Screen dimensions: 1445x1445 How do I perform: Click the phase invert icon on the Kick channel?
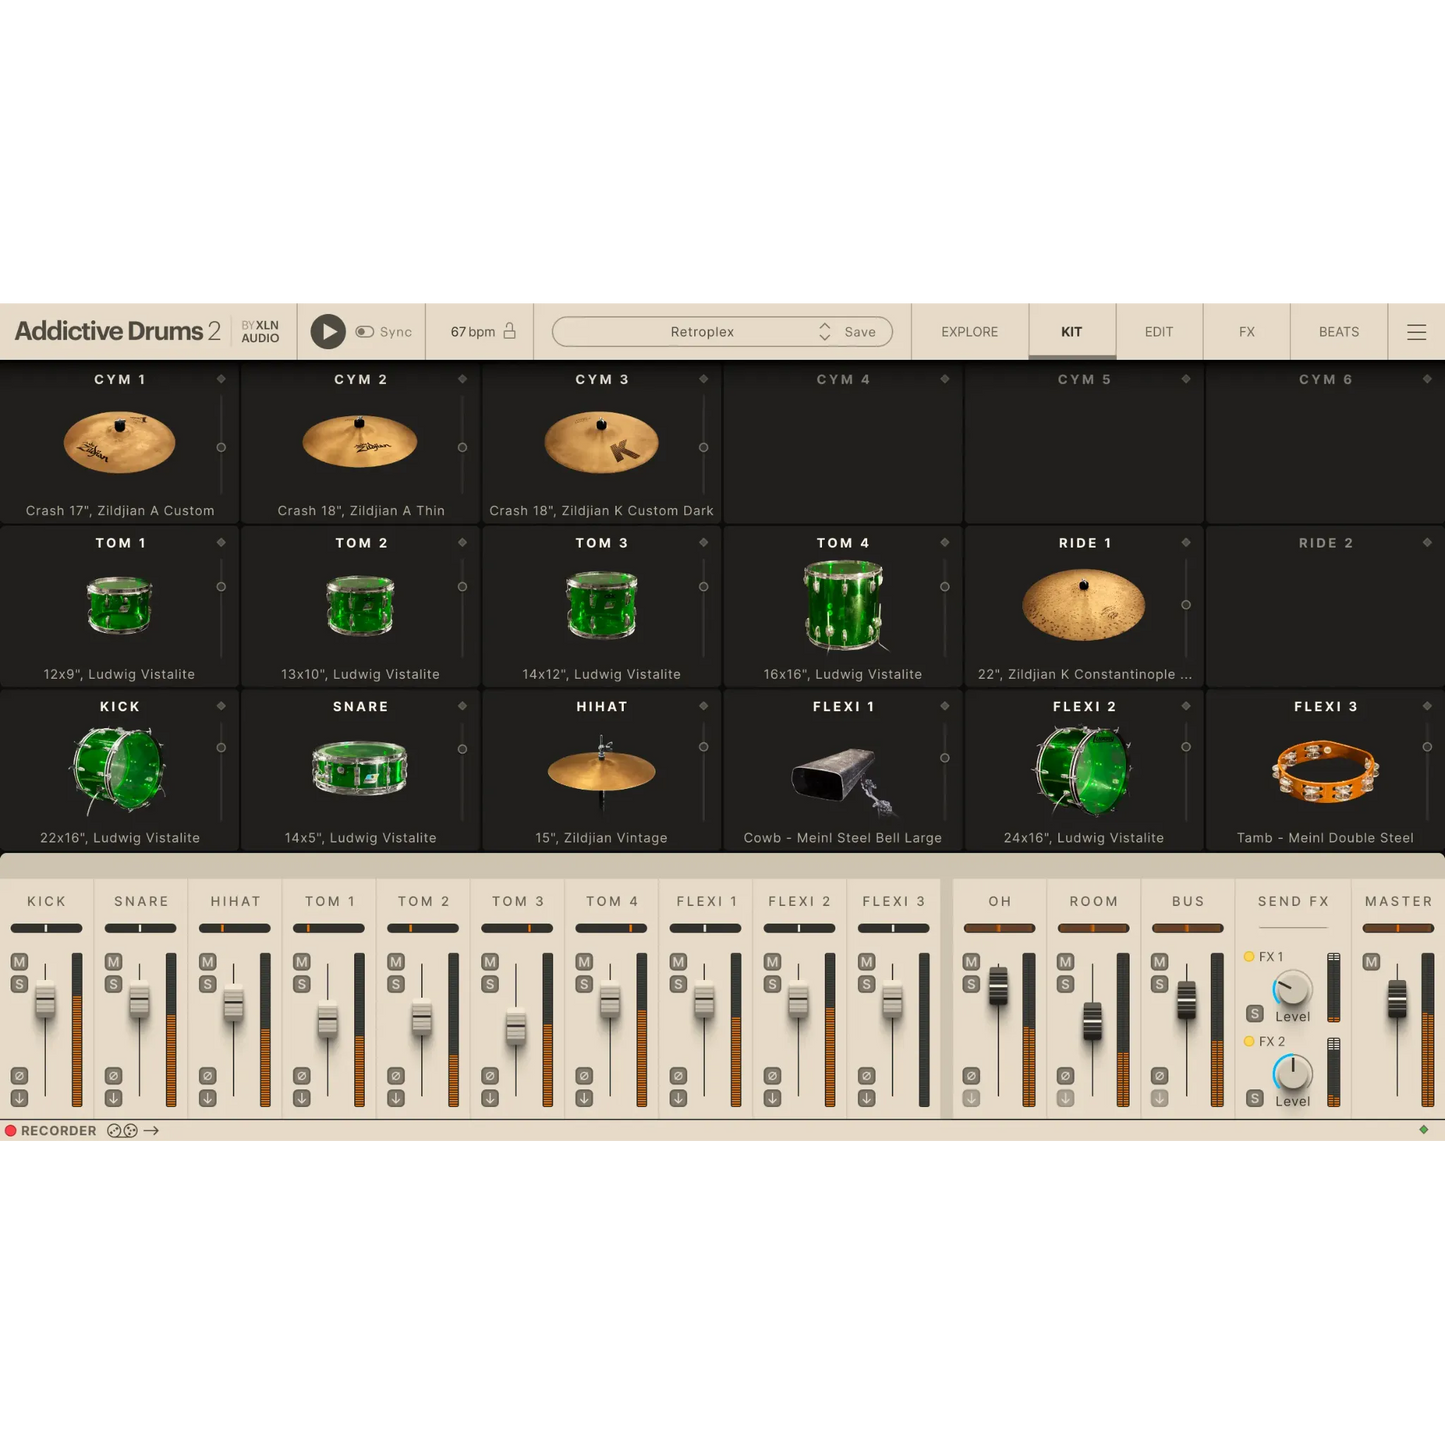tap(21, 1076)
